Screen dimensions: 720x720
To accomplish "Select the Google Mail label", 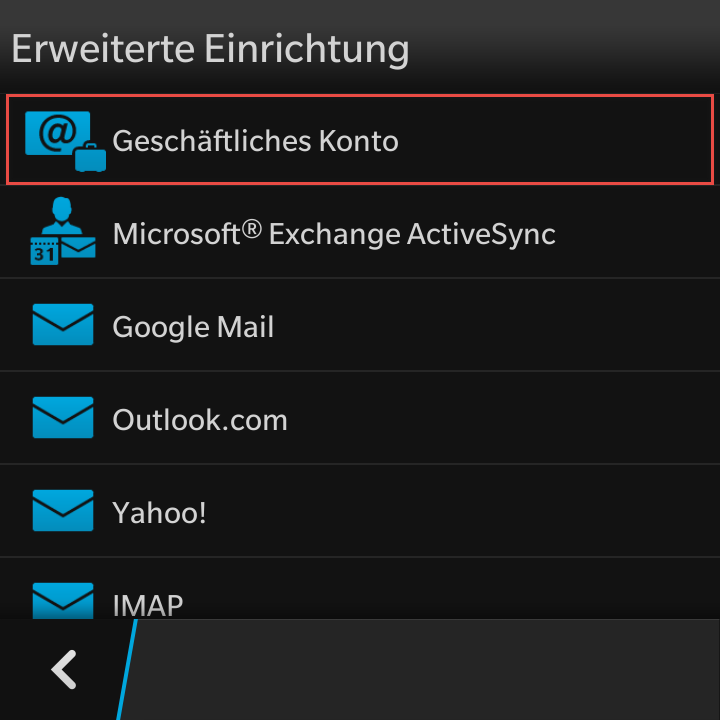I will [x=193, y=327].
